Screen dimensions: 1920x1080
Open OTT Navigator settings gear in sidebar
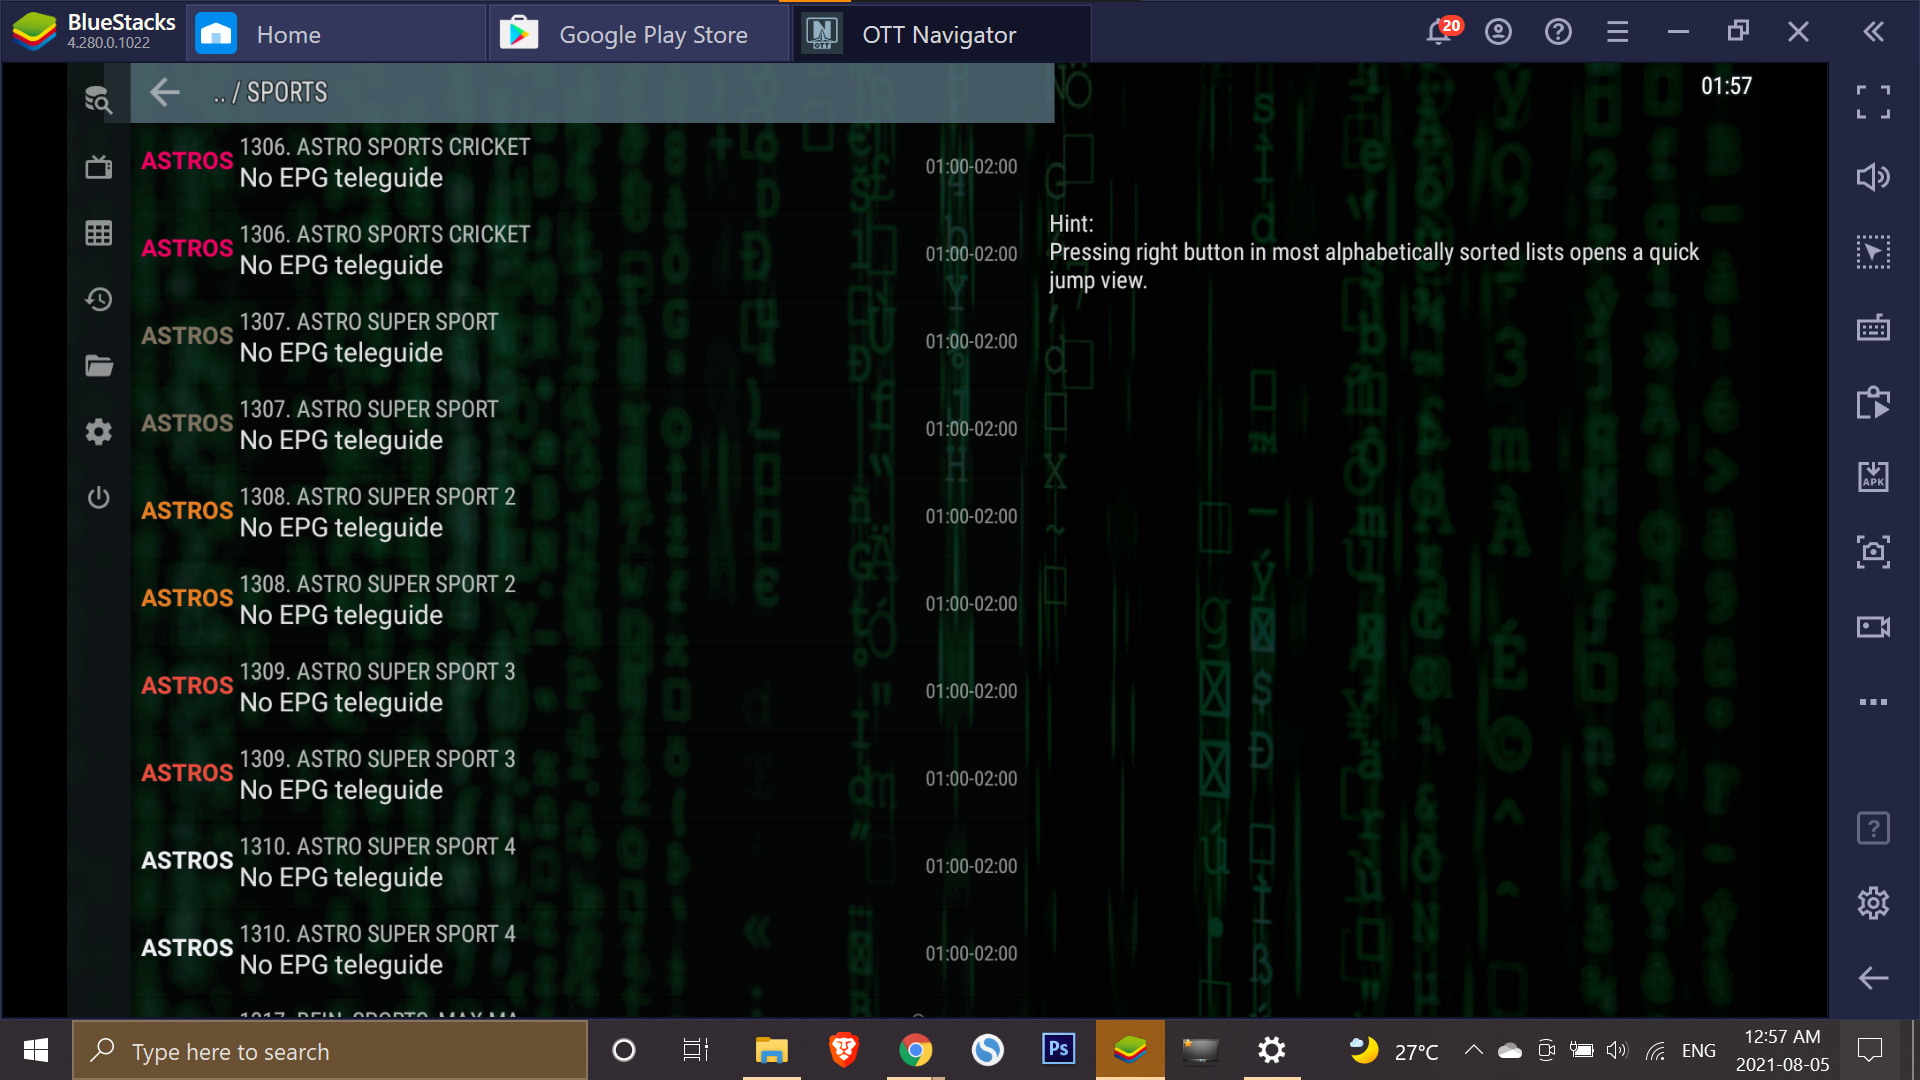(98, 432)
